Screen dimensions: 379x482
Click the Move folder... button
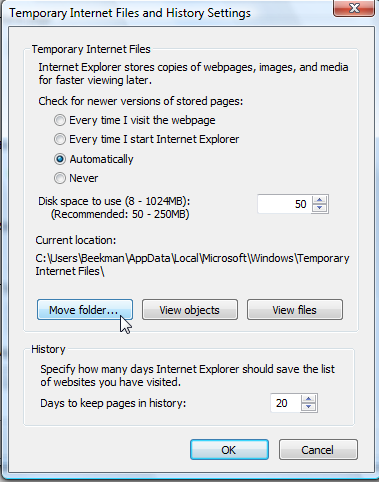(x=85, y=310)
